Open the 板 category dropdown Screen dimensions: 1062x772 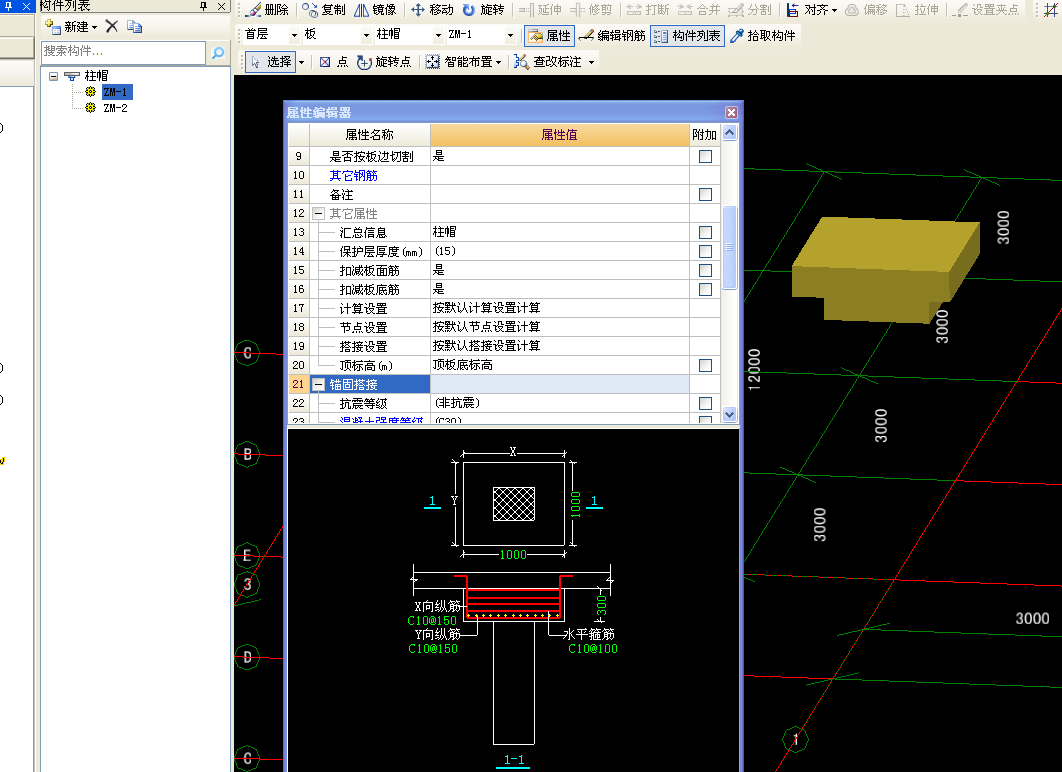(x=366, y=35)
